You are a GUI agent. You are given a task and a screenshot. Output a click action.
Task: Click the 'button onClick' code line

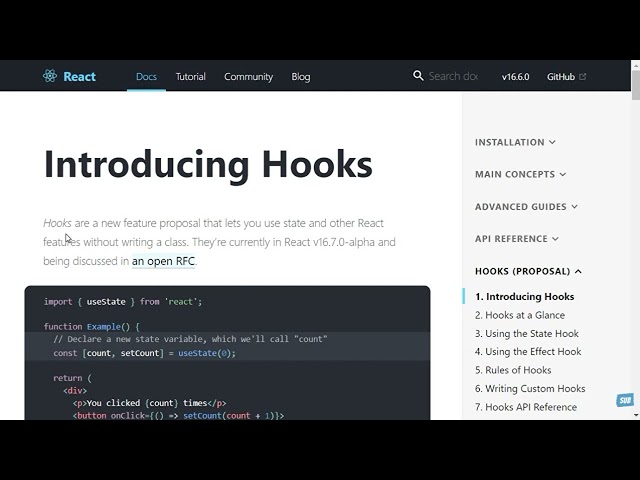178,416
